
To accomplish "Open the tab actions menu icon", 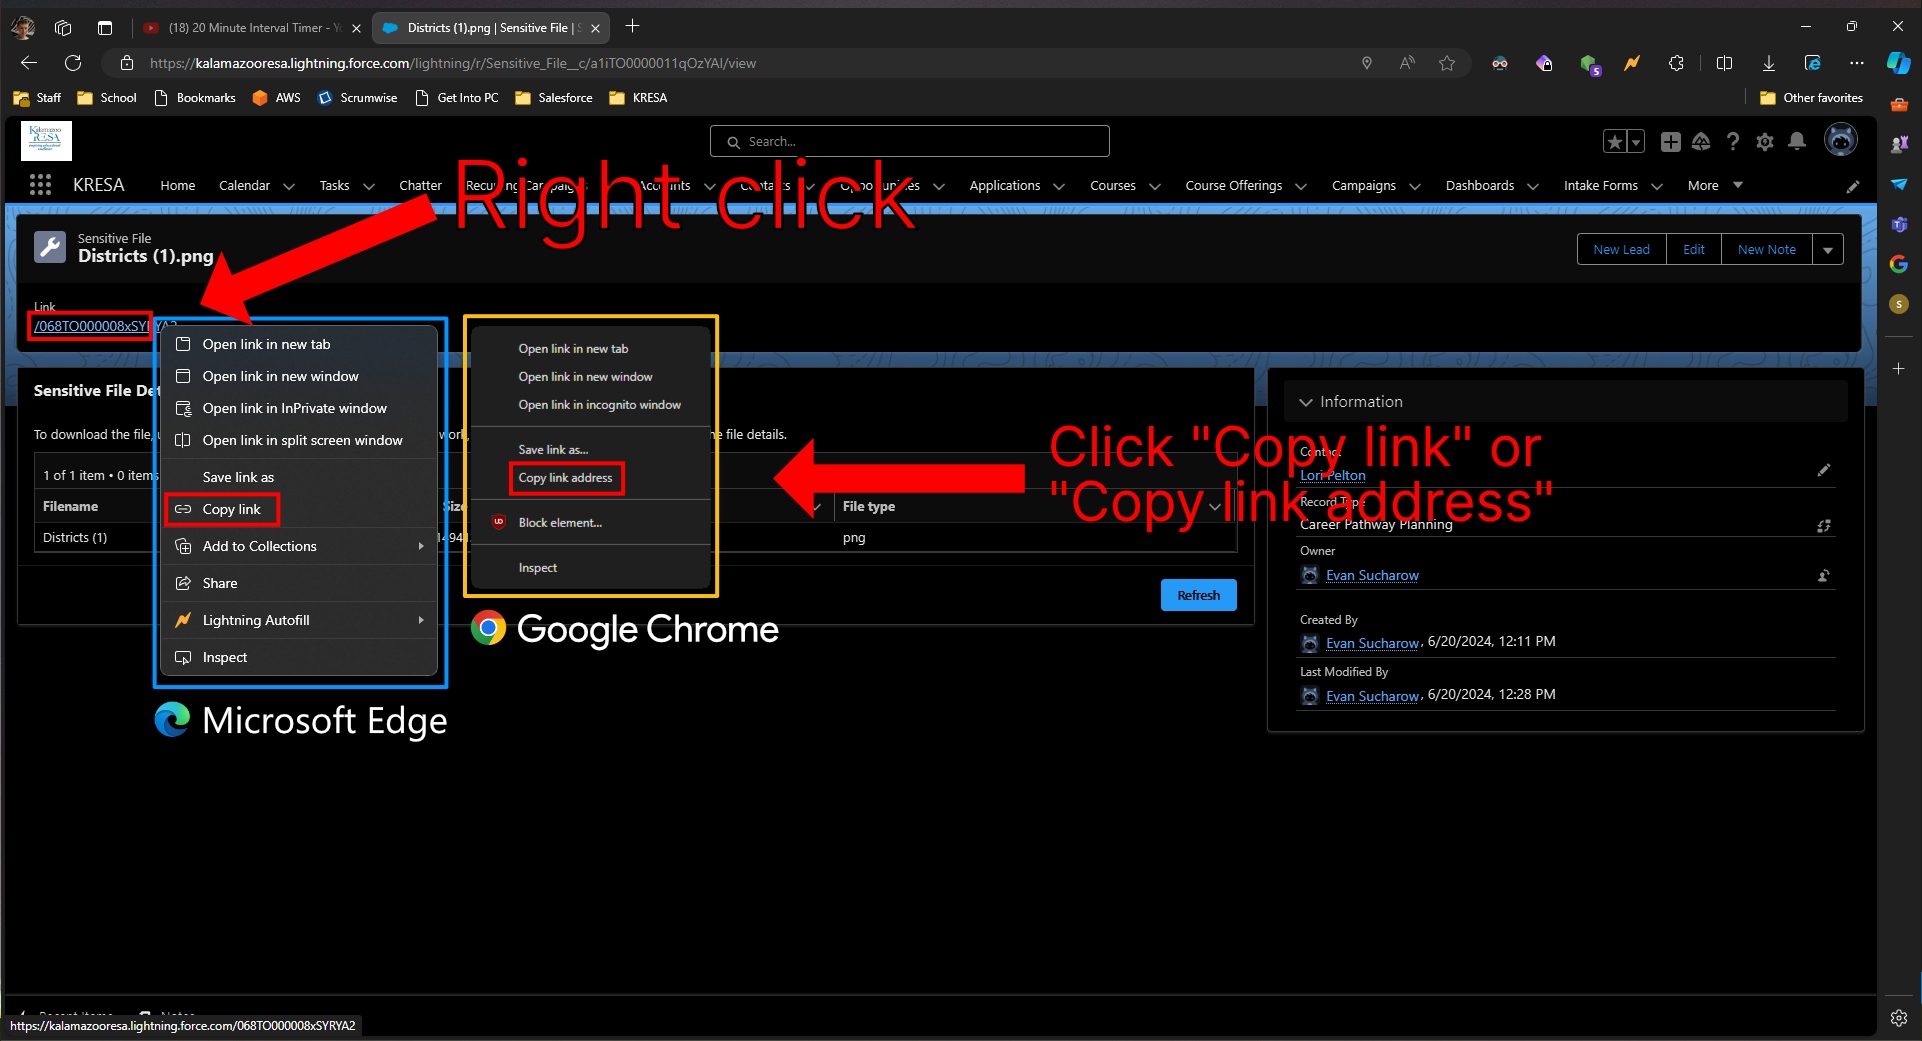I will click(105, 28).
